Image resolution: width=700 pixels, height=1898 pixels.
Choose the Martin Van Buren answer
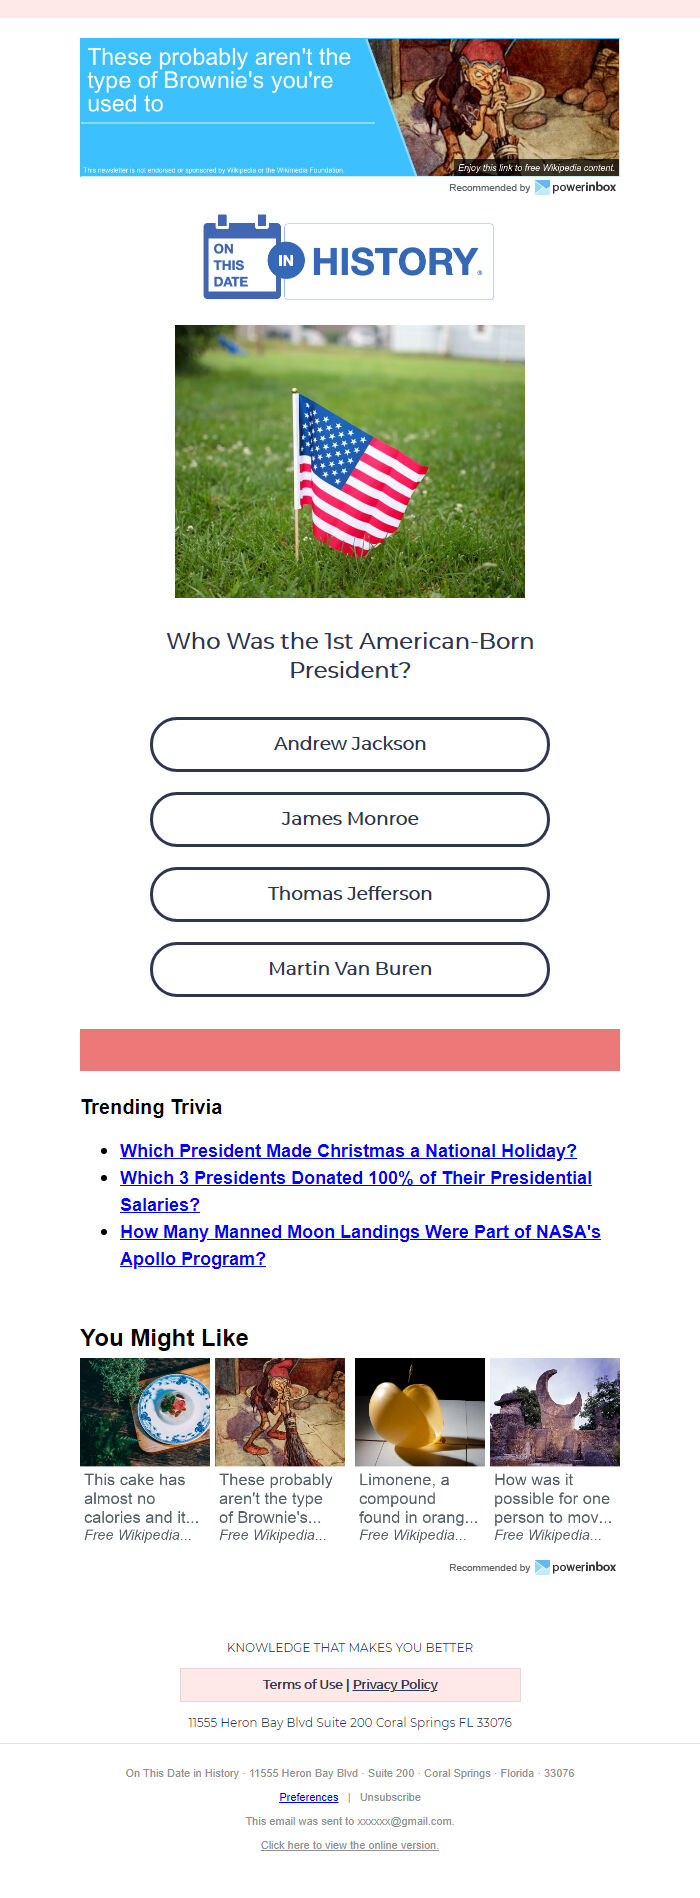[350, 969]
